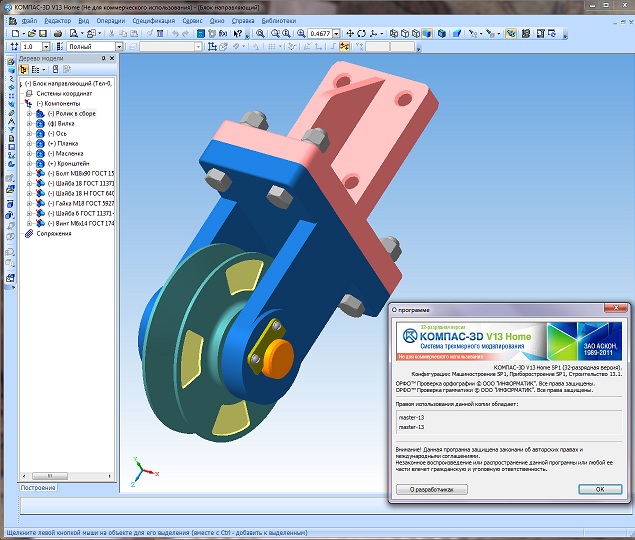Expand the Ролик в сборе component
Screen dimensions: 635x540
(29, 113)
